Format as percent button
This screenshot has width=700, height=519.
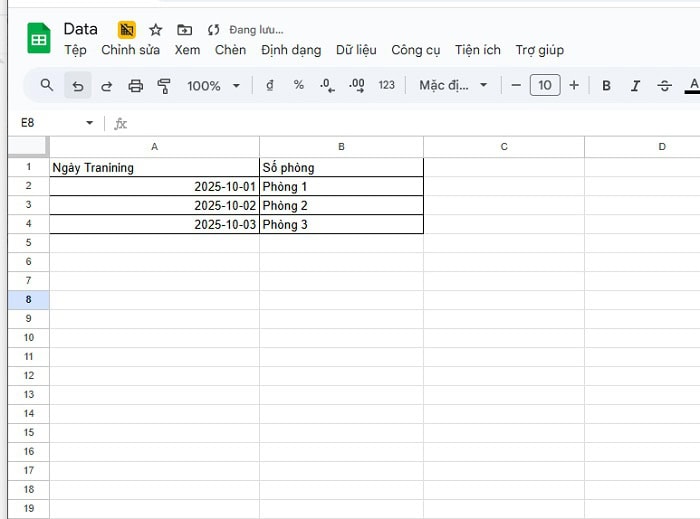coord(298,86)
